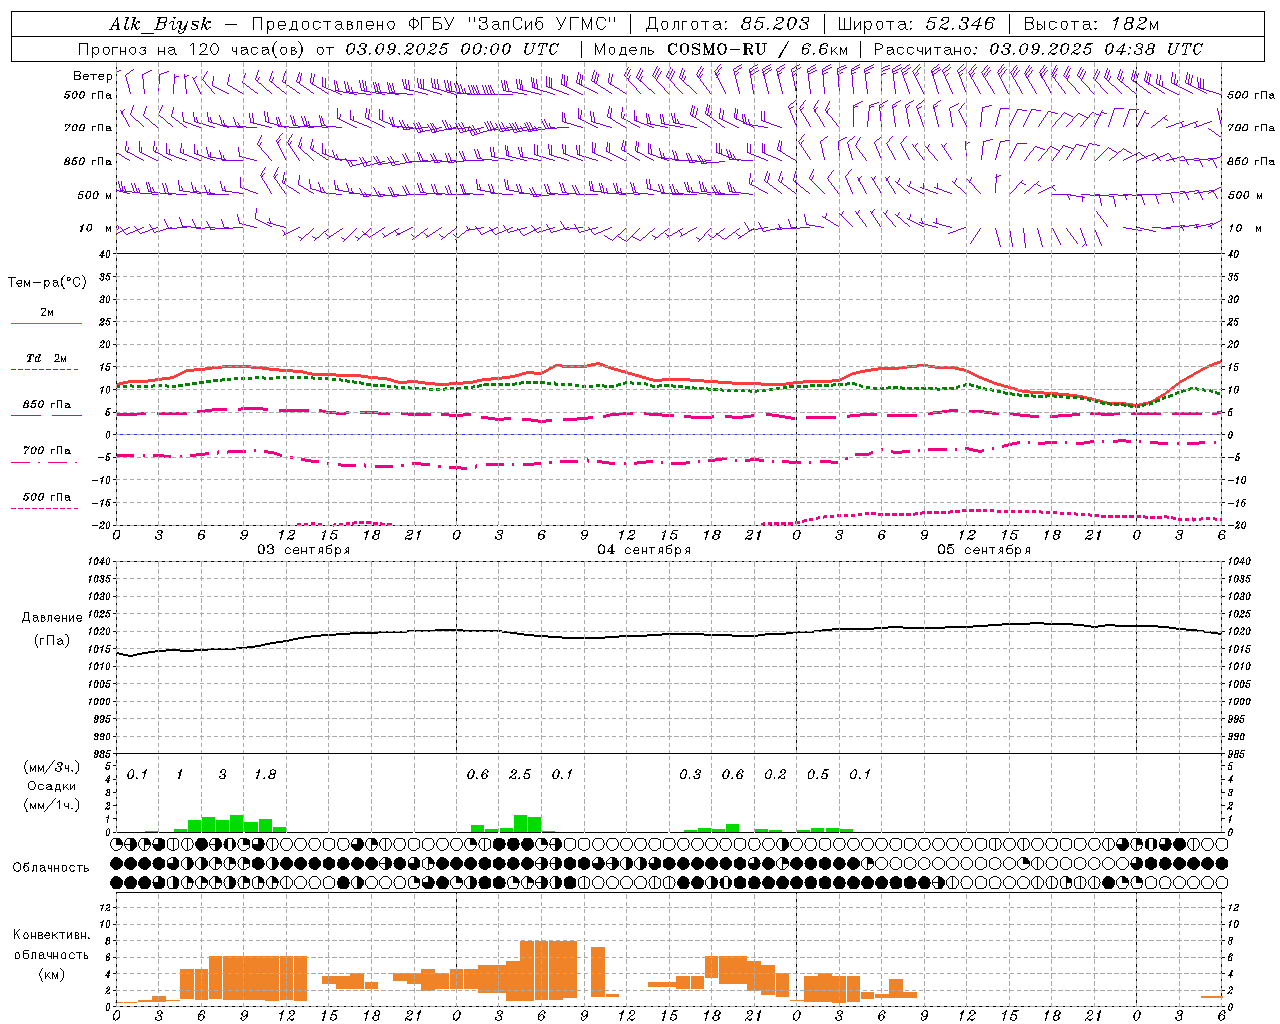Click the (мм/1ч.) unit label

coord(52,805)
